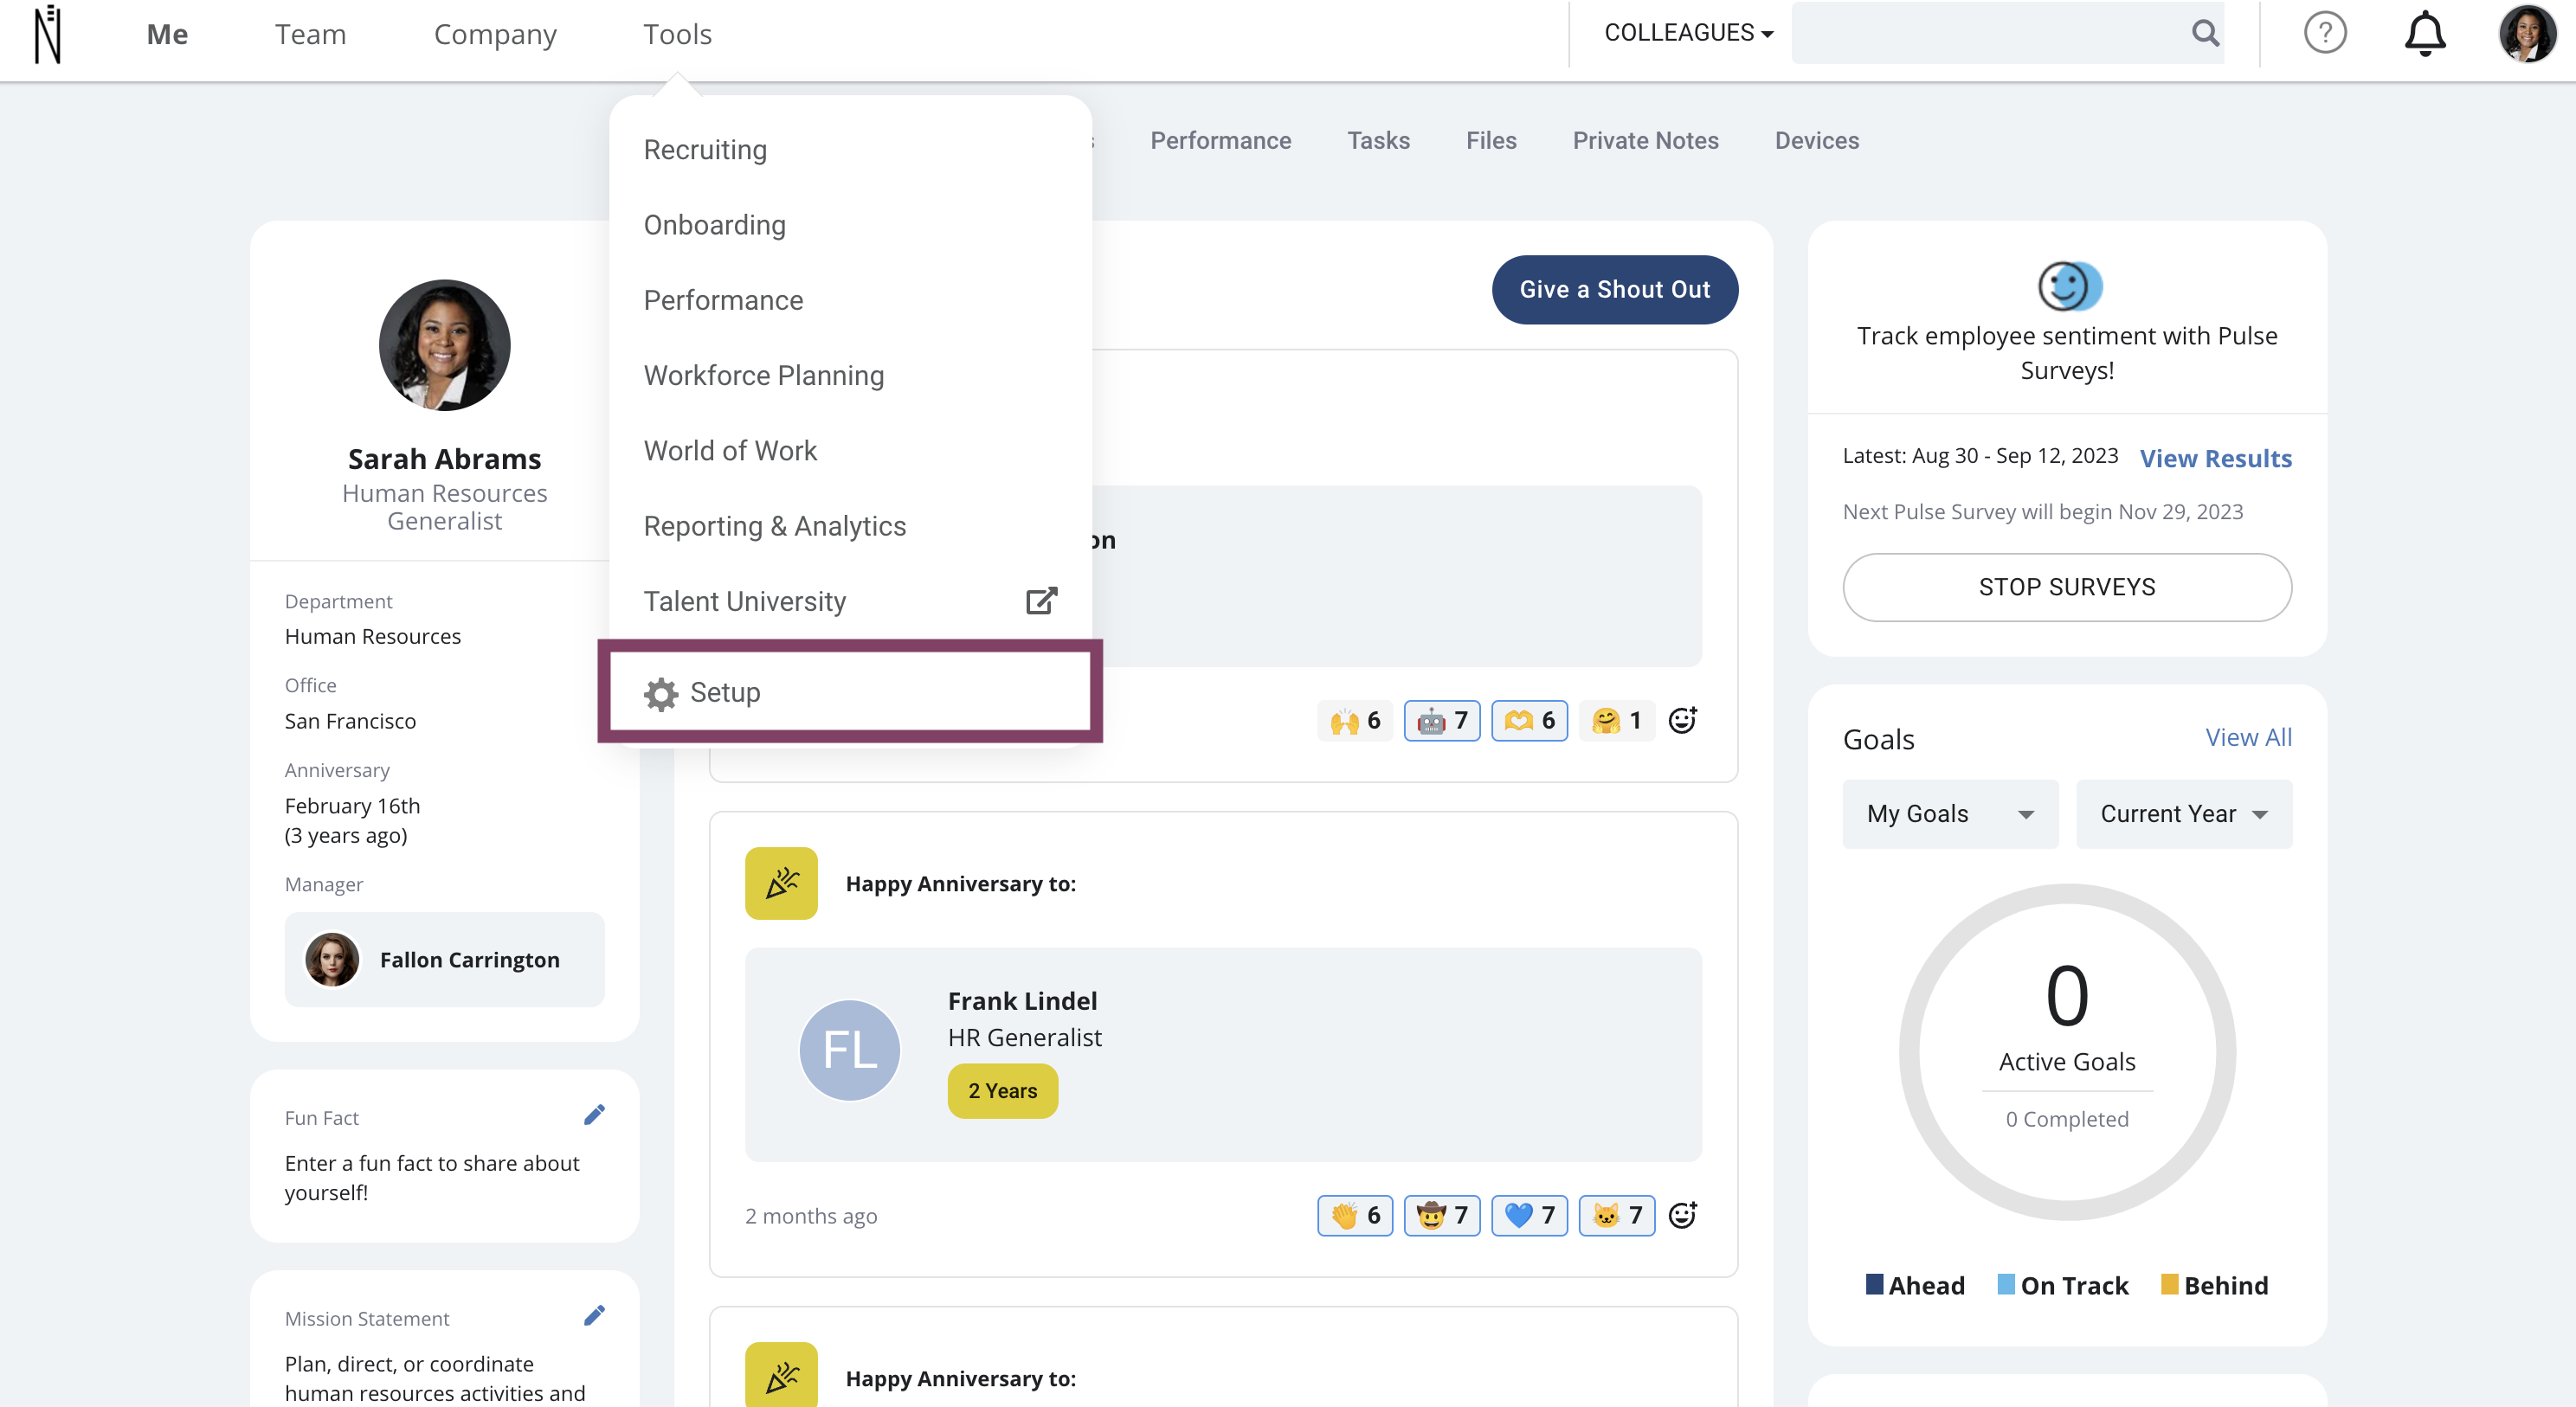Edit Mission Statement with pencil icon
2576x1407 pixels.
(x=594, y=1316)
